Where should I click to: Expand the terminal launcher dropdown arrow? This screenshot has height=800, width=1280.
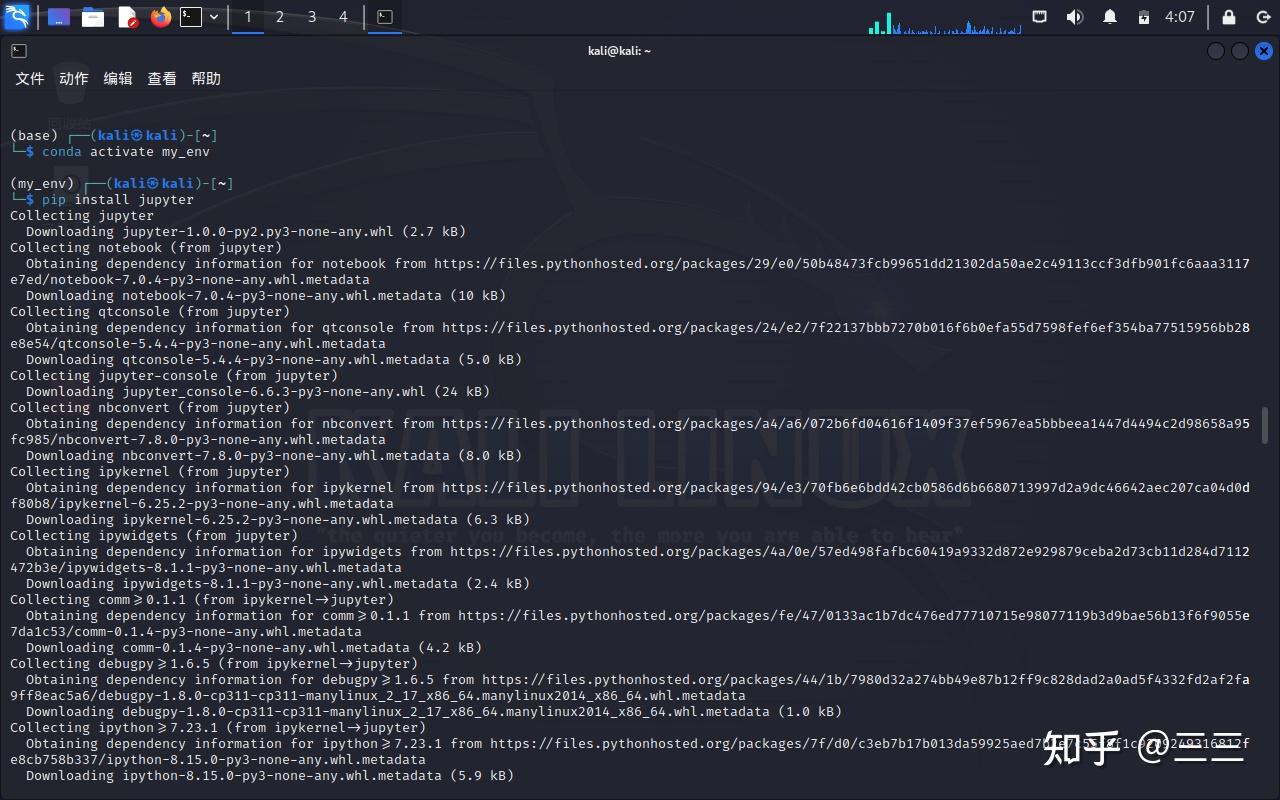(x=214, y=16)
